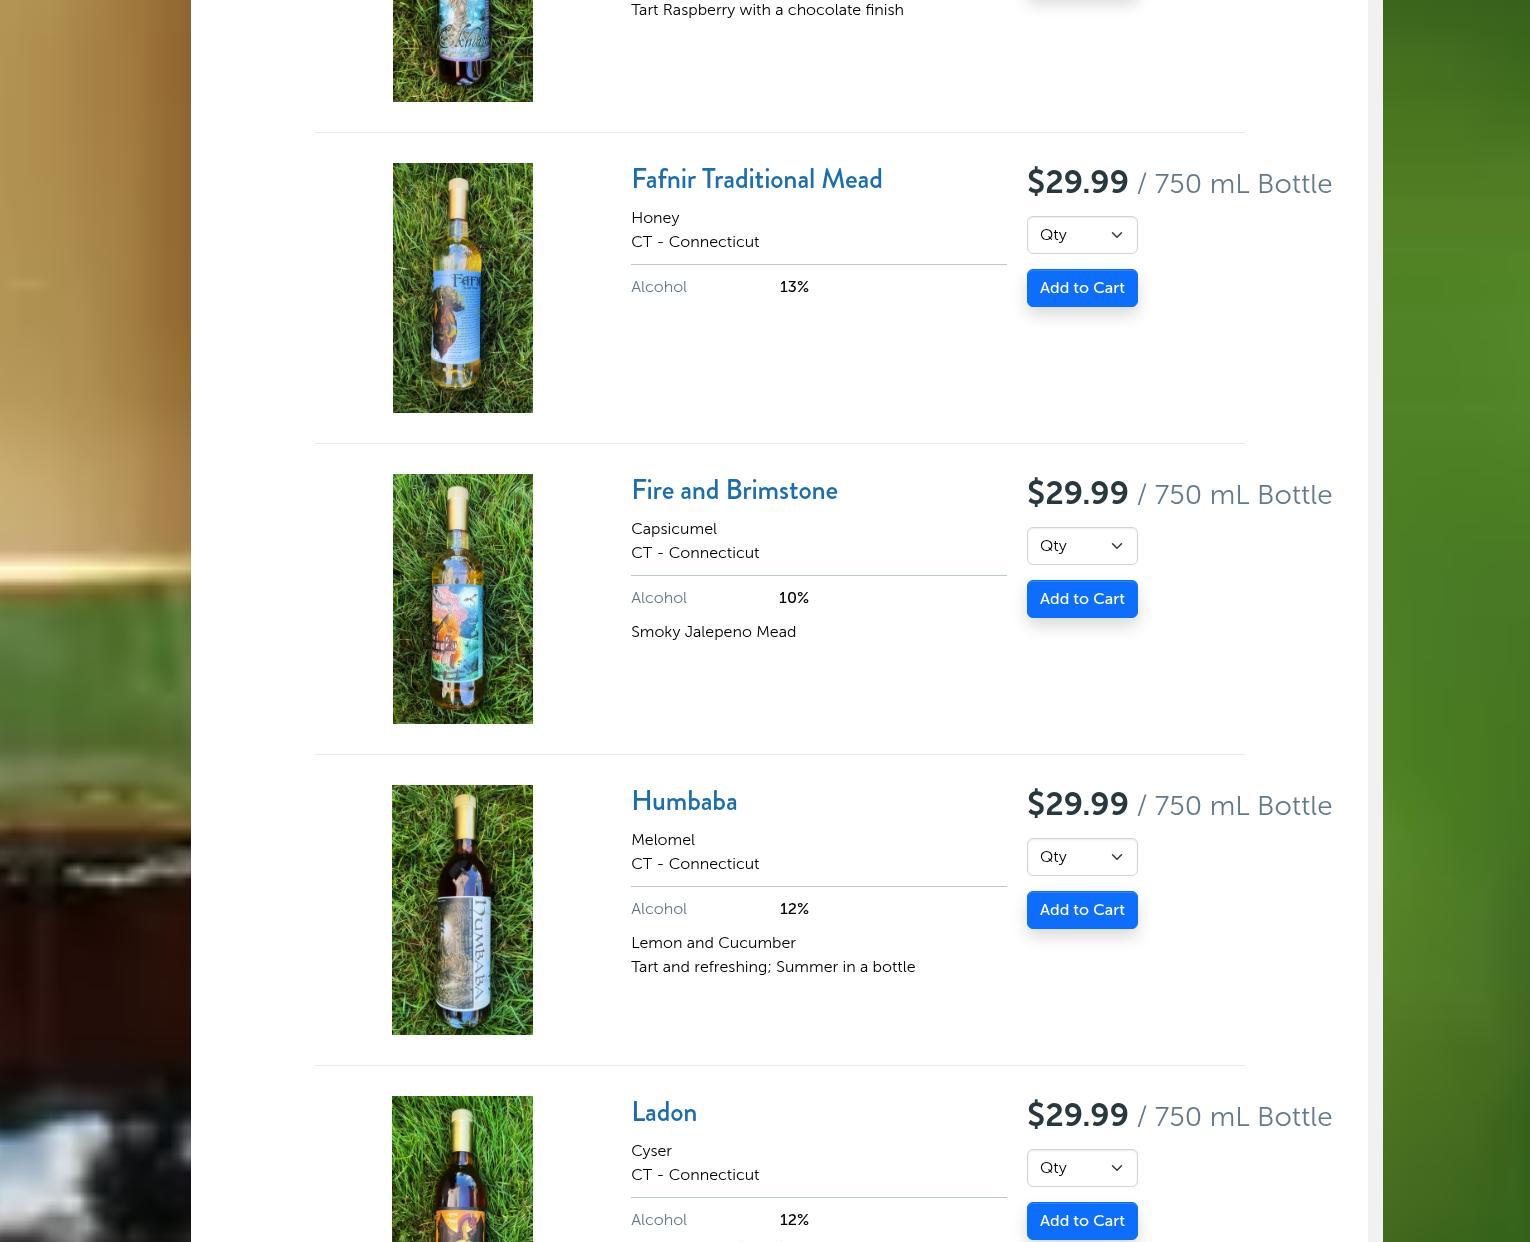View the raspberry mead bottle image at top
This screenshot has width=1530, height=1242.
tap(463, 50)
